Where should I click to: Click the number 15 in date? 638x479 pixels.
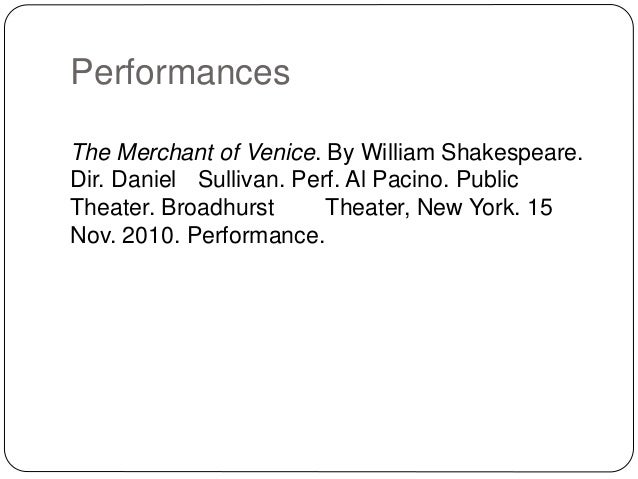coord(540,207)
